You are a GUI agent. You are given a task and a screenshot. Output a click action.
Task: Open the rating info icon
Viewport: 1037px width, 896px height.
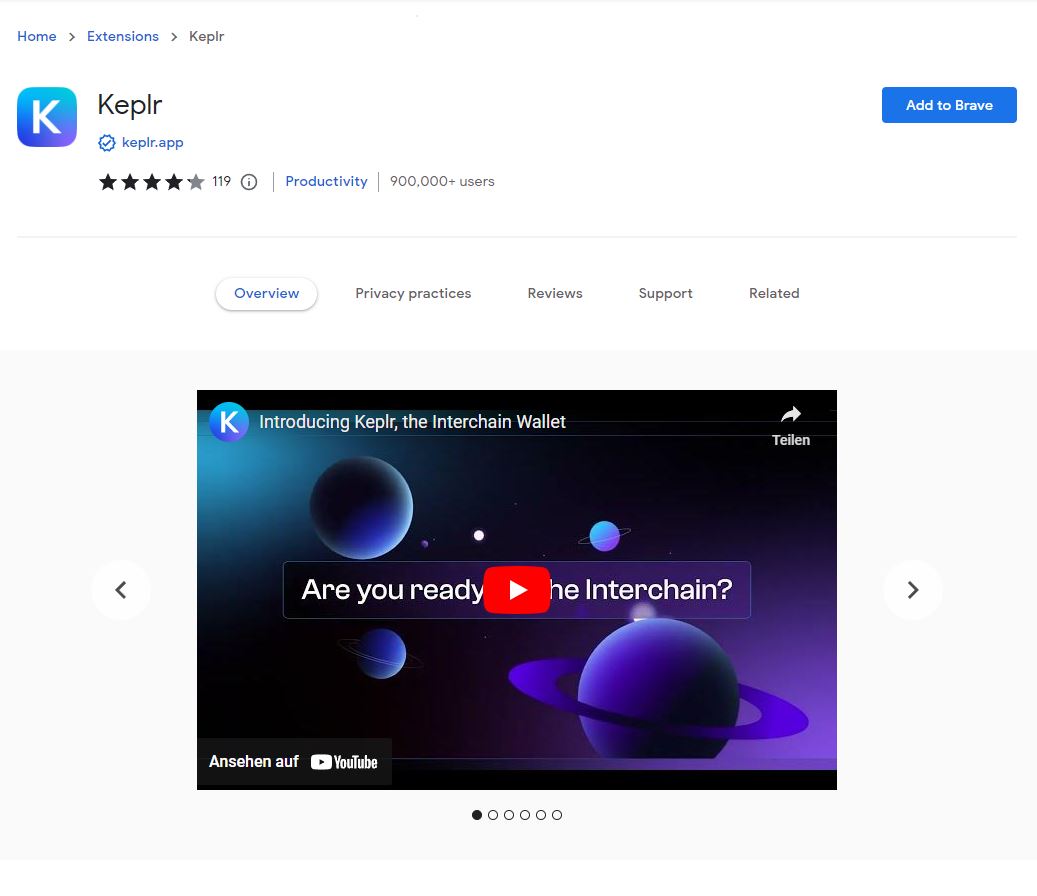[x=249, y=182]
